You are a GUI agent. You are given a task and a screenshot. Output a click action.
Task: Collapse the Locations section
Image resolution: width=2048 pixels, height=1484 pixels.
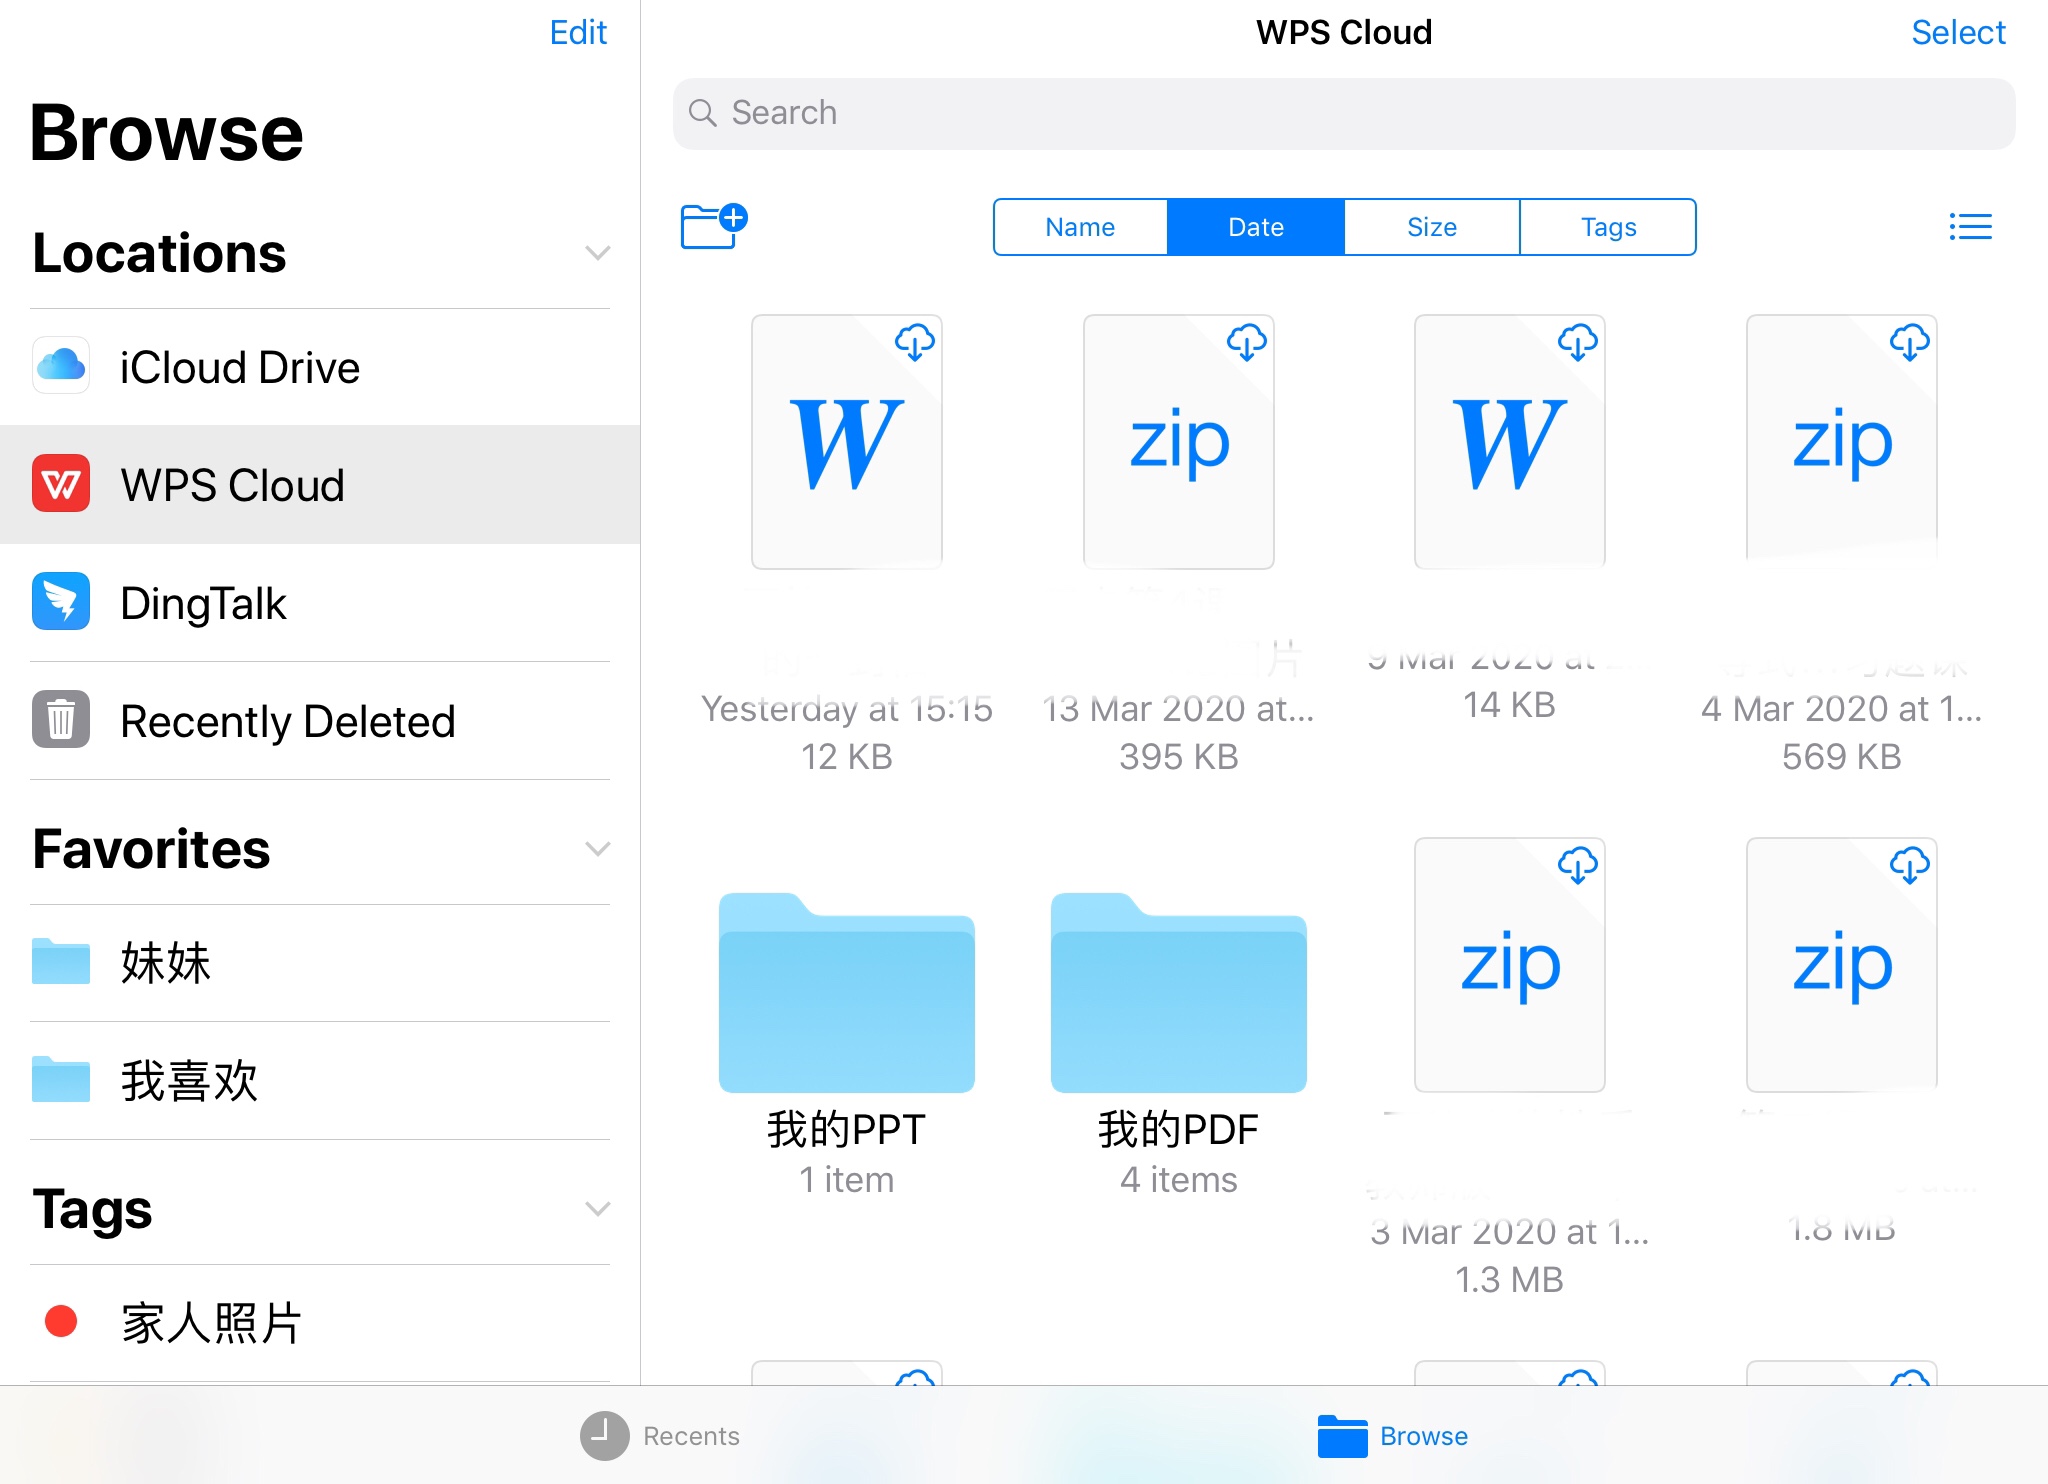tap(597, 253)
